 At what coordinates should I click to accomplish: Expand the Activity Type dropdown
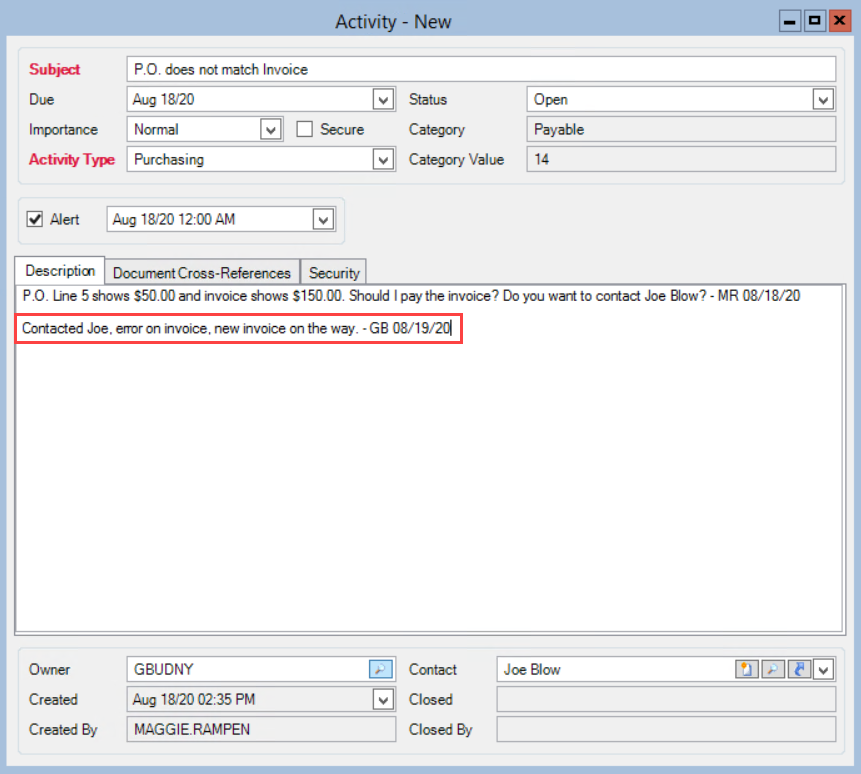pyautogui.click(x=383, y=160)
